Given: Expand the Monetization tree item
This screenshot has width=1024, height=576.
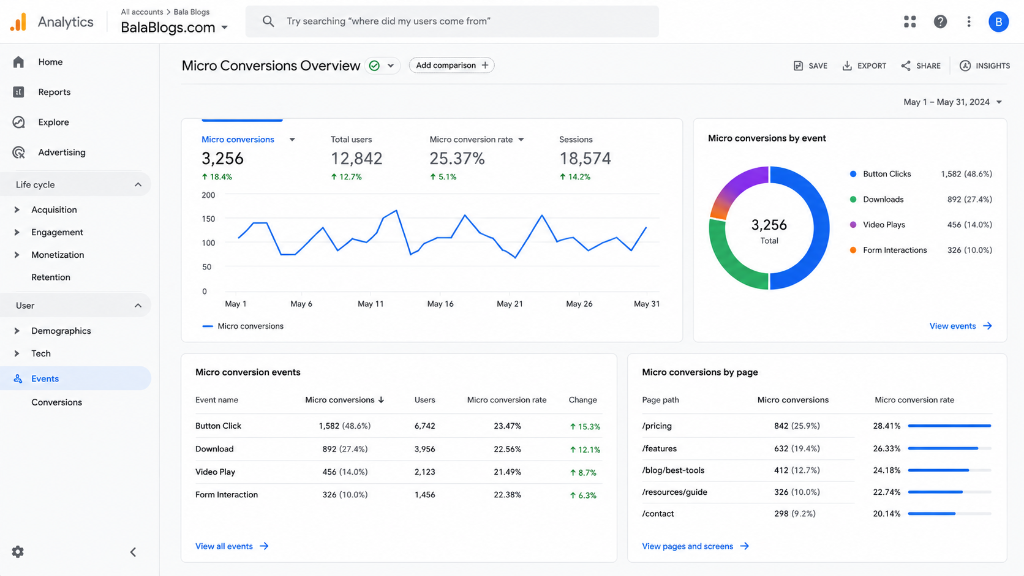Looking at the screenshot, I should (x=17, y=255).
